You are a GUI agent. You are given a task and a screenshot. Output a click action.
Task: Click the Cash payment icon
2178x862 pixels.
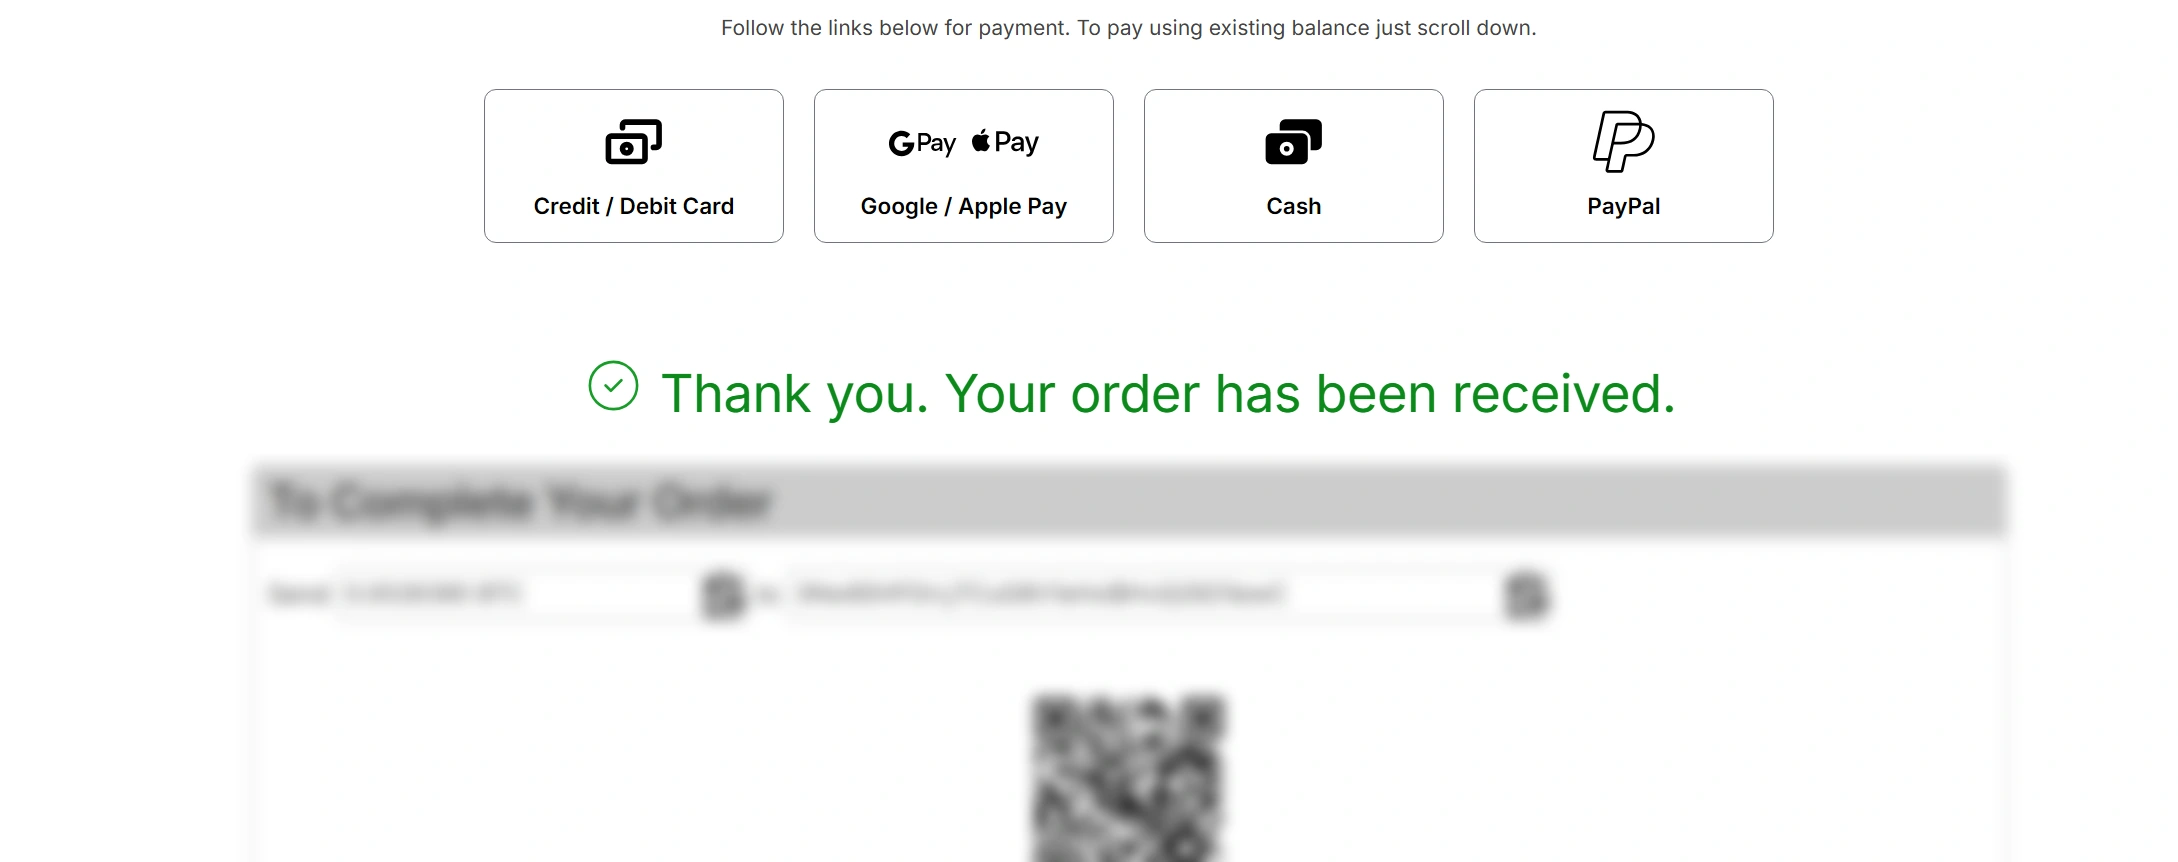point(1293,142)
